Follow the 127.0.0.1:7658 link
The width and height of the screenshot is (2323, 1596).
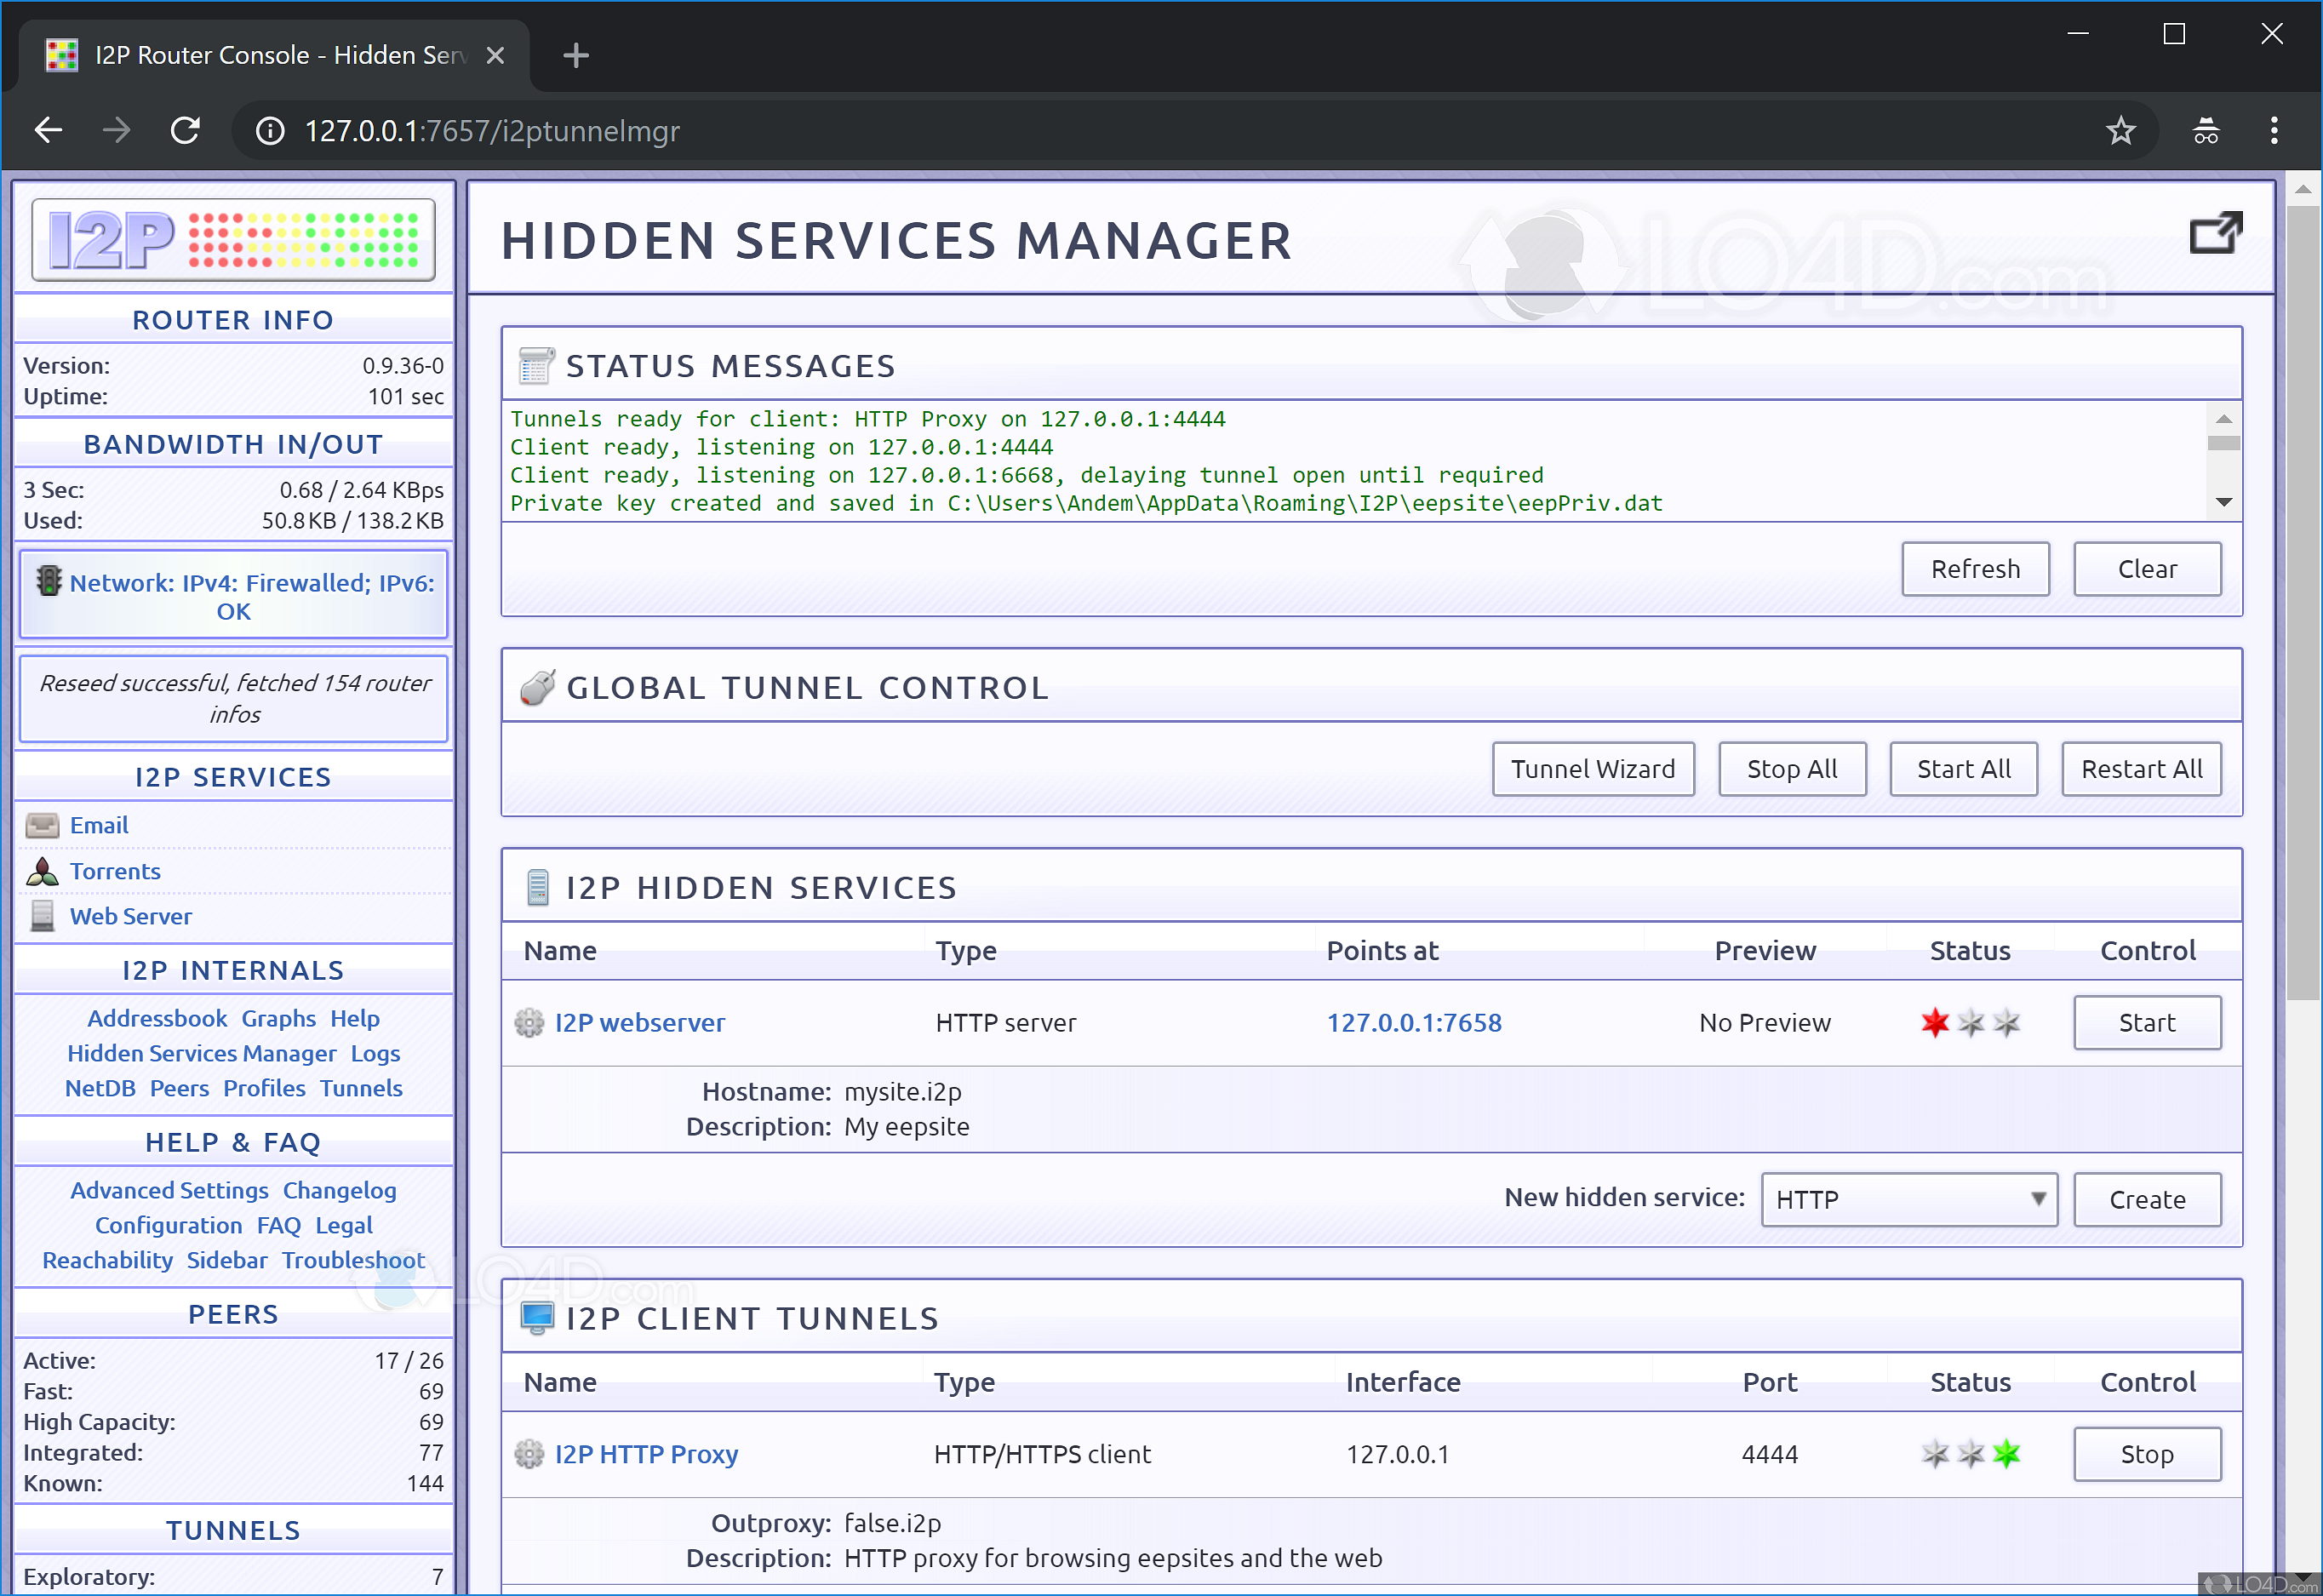tap(1414, 1022)
